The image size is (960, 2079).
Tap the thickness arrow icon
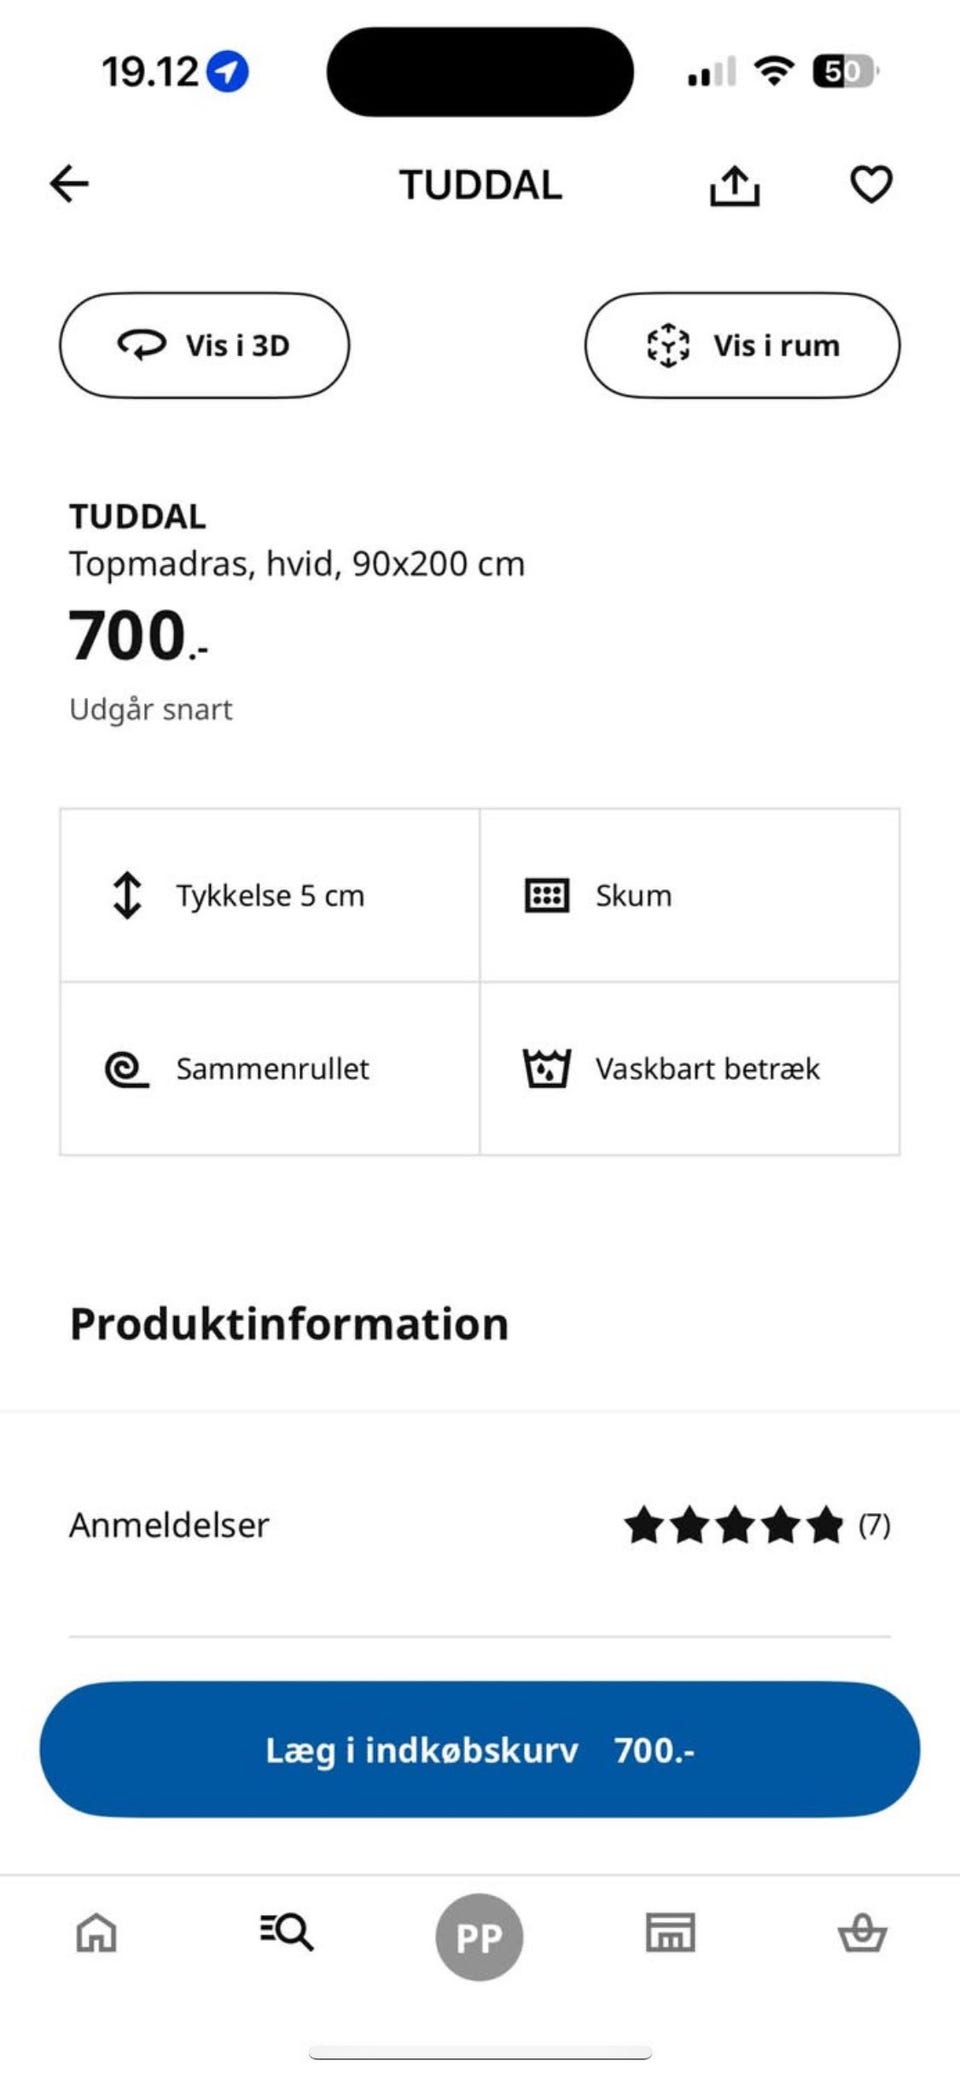click(x=127, y=896)
